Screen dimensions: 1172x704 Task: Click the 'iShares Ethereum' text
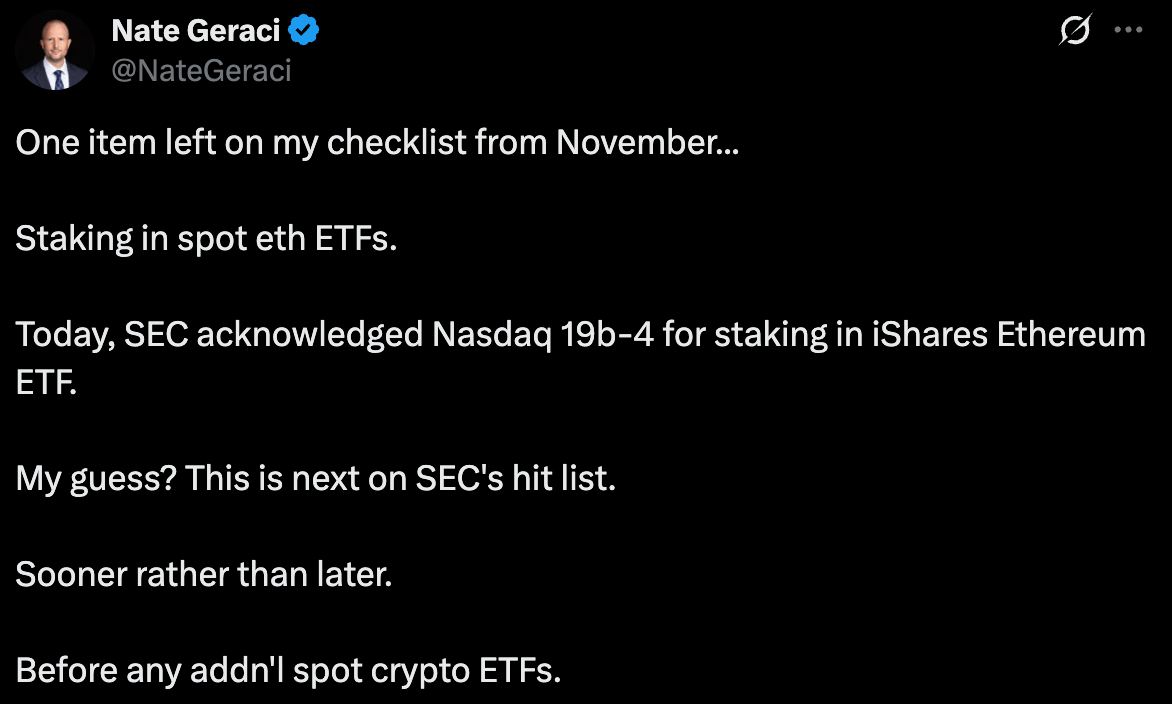tap(1009, 334)
